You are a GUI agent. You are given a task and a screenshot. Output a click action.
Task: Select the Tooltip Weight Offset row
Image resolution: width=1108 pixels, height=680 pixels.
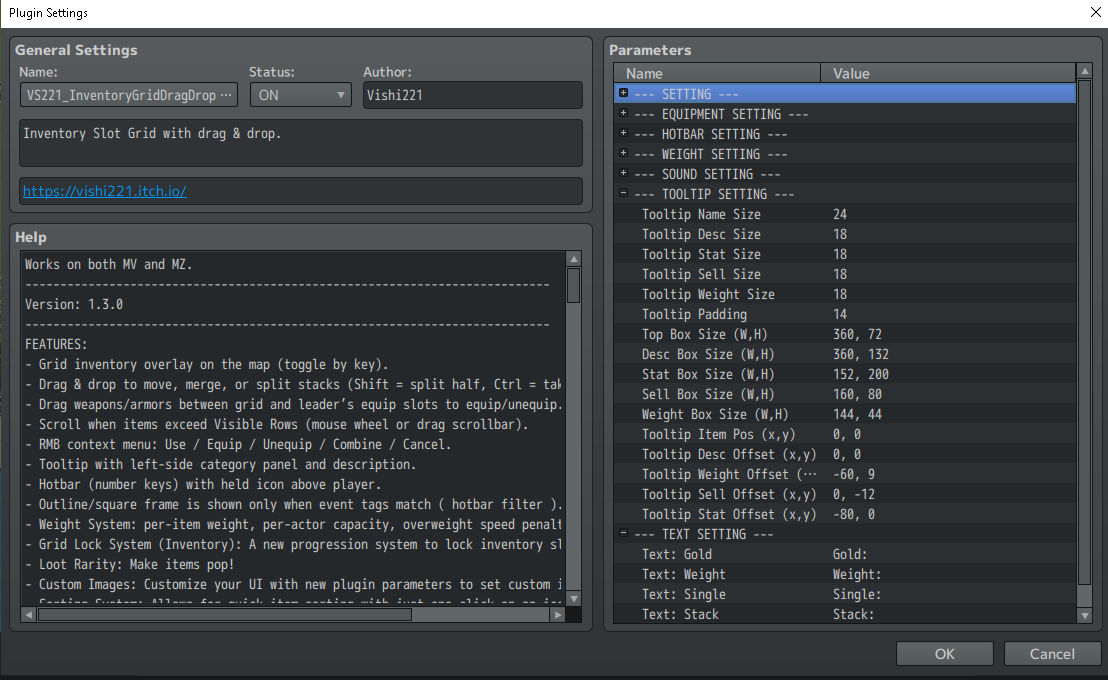coord(844,474)
